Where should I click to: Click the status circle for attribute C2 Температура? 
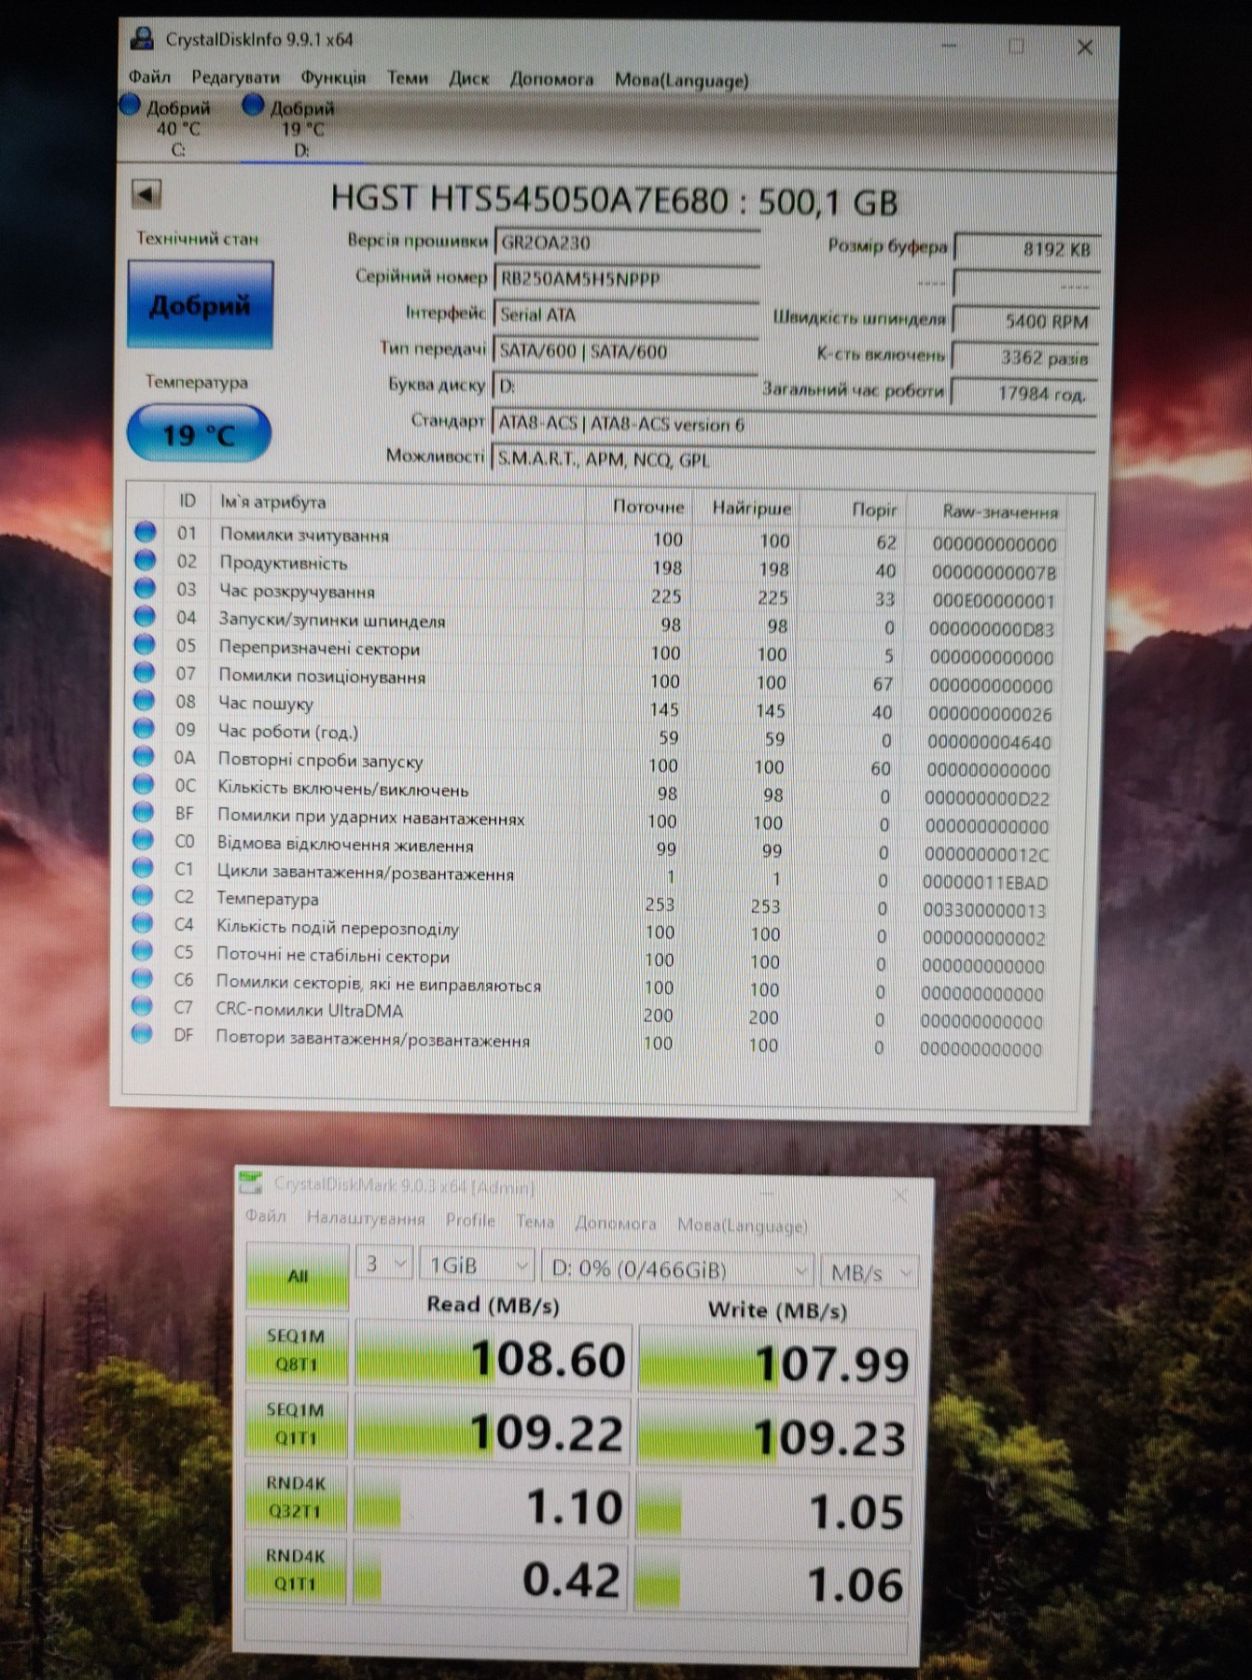[143, 895]
